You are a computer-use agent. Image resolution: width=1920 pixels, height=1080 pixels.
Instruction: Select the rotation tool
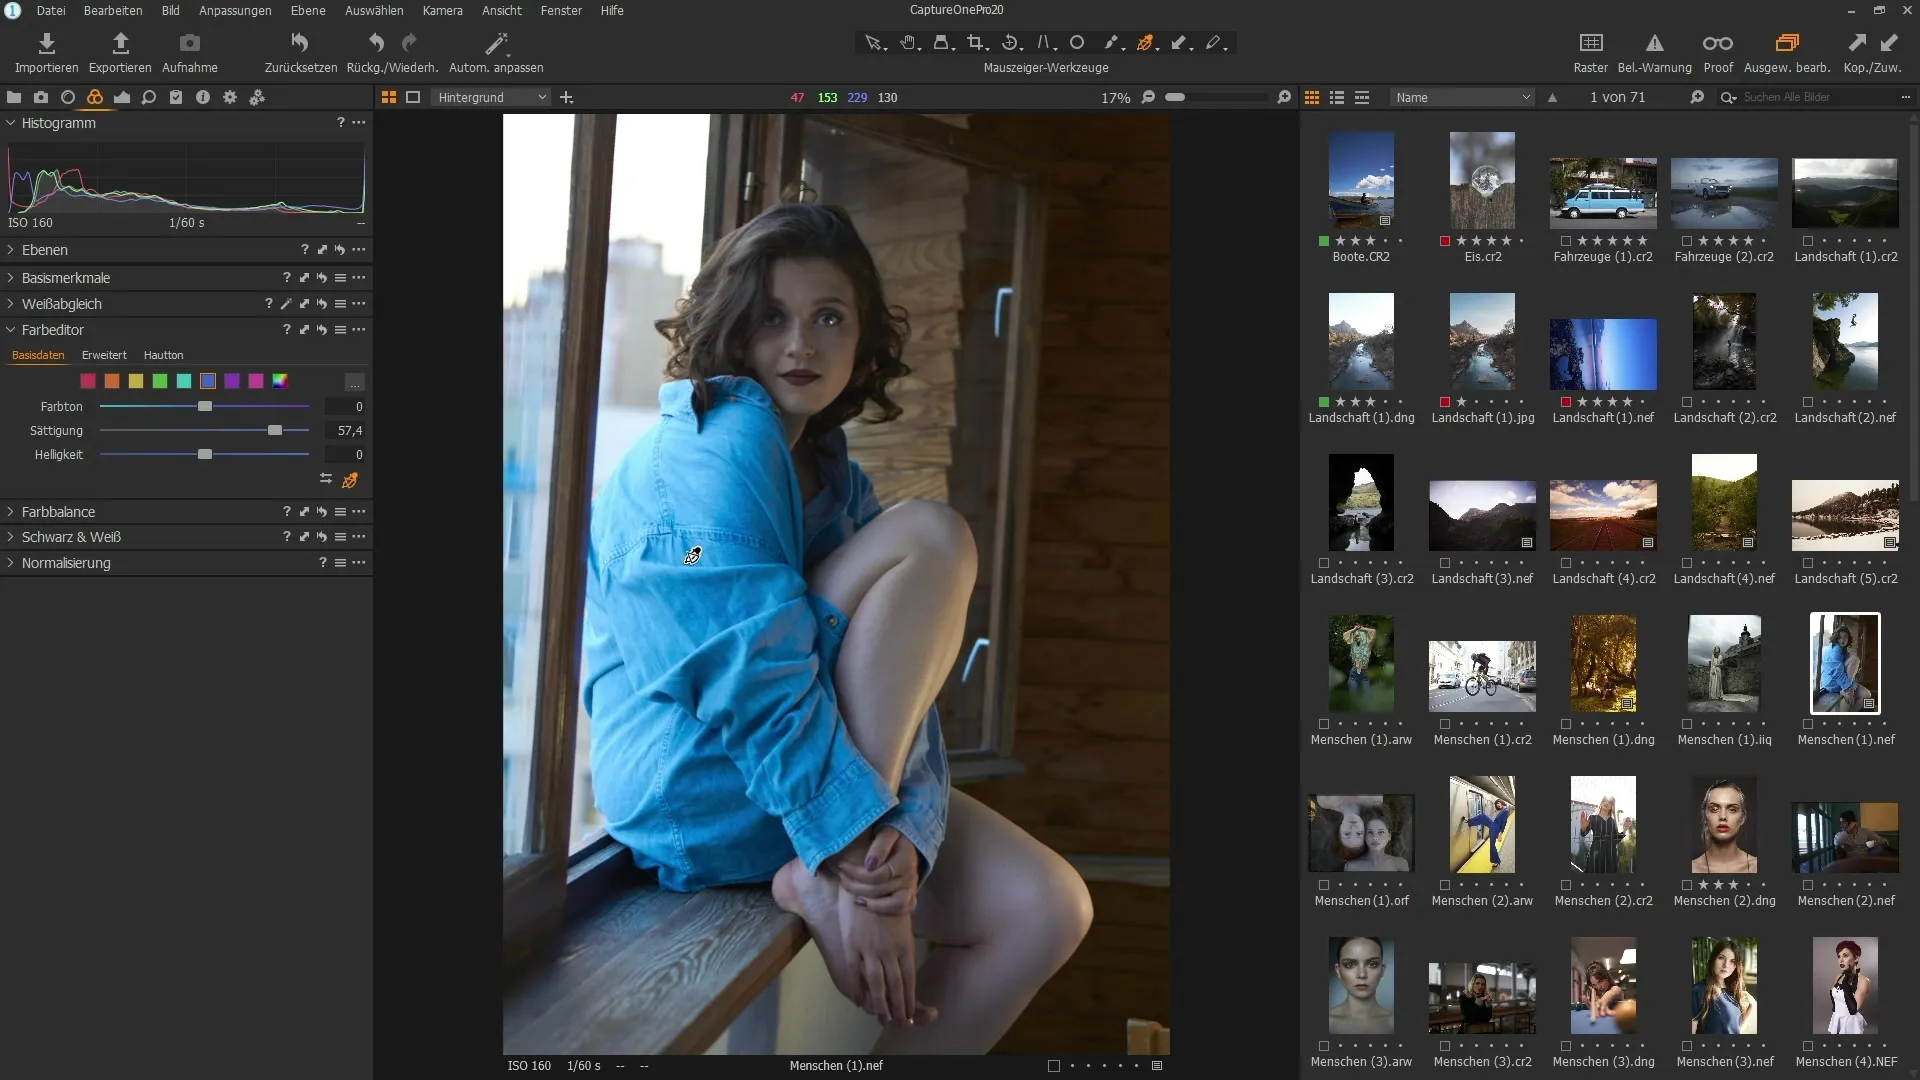point(1010,43)
